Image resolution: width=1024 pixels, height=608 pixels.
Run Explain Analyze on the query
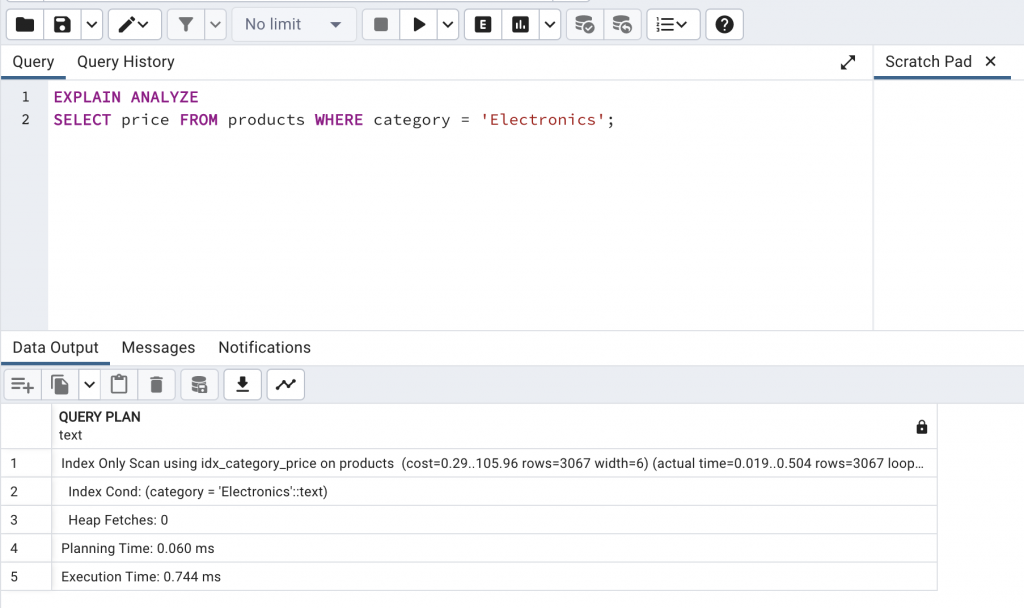pyautogui.click(x=520, y=24)
